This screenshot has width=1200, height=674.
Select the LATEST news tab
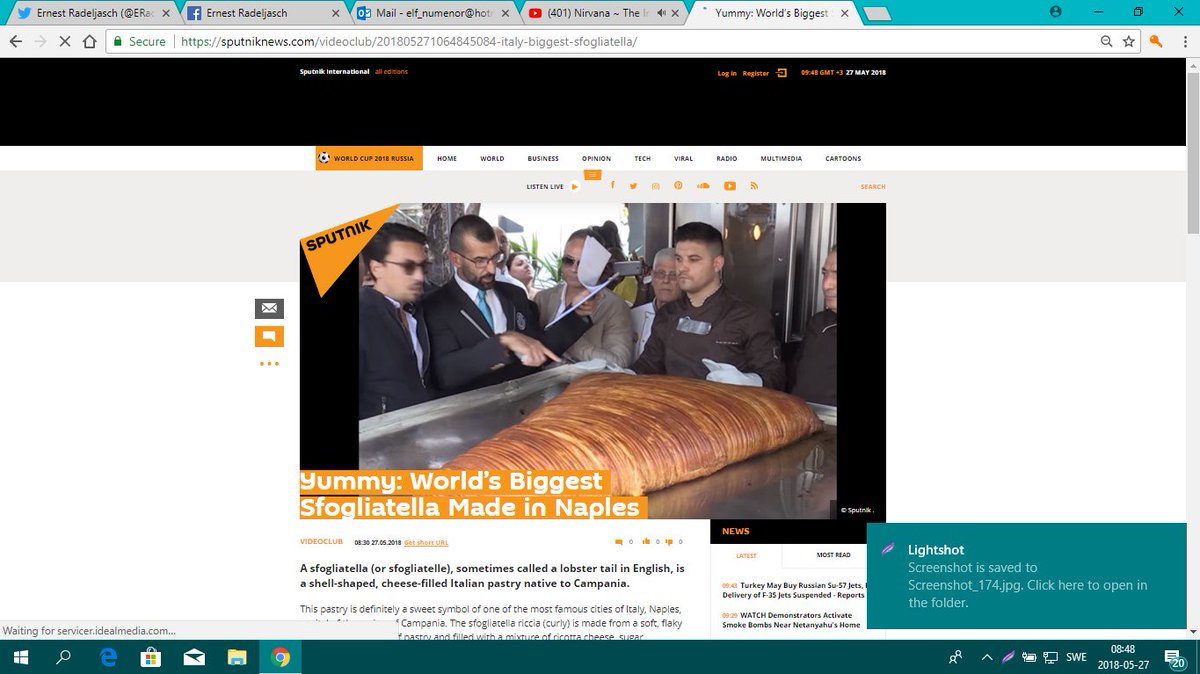(x=747, y=555)
